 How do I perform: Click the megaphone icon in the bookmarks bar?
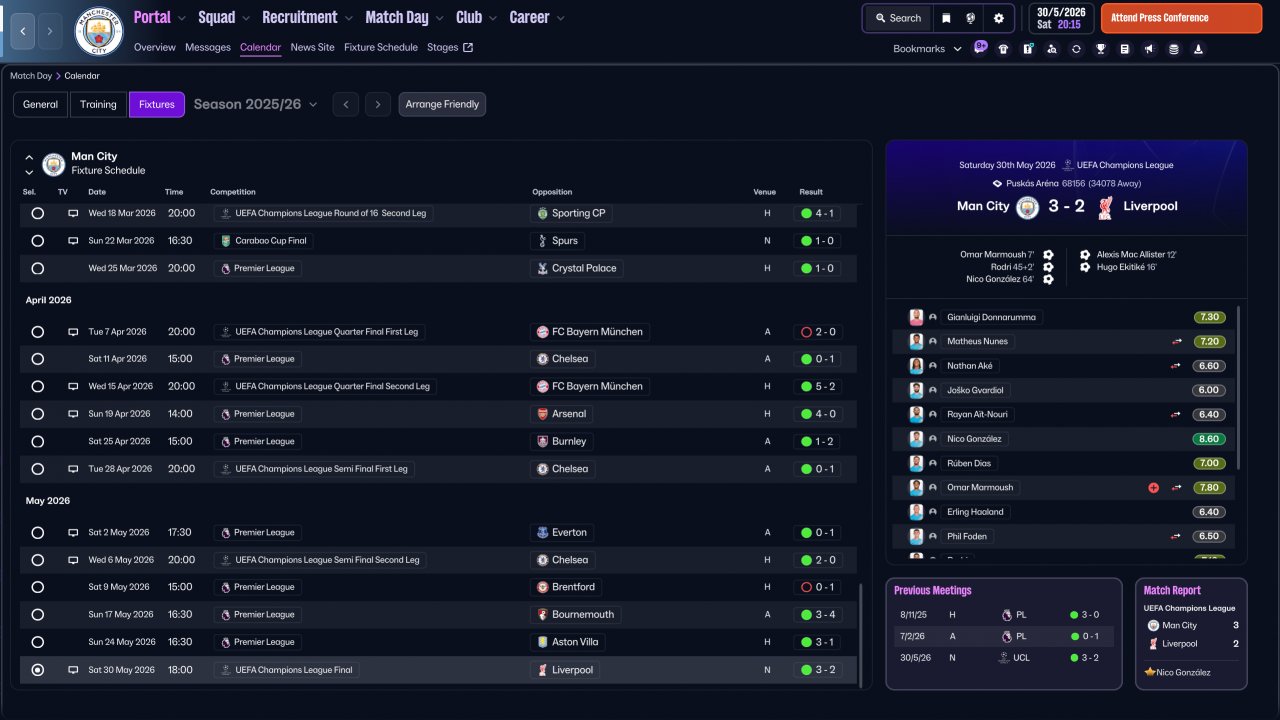1149,49
